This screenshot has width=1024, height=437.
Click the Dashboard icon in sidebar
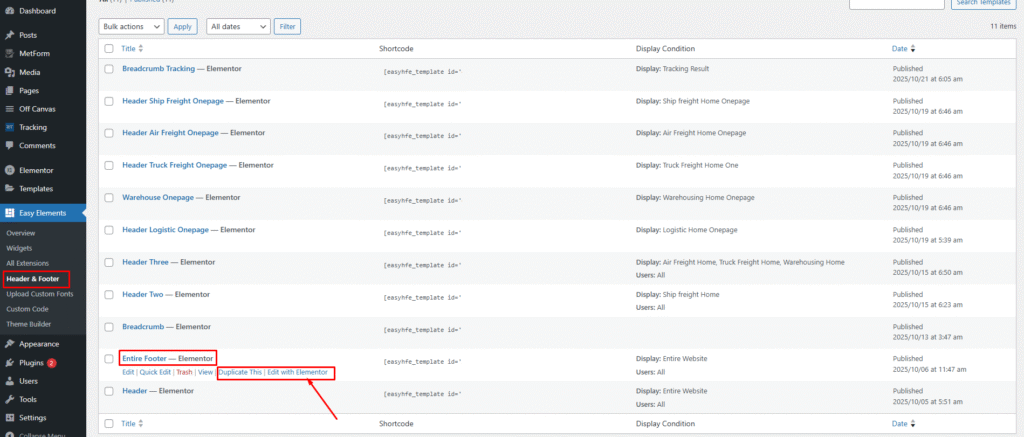tap(9, 10)
